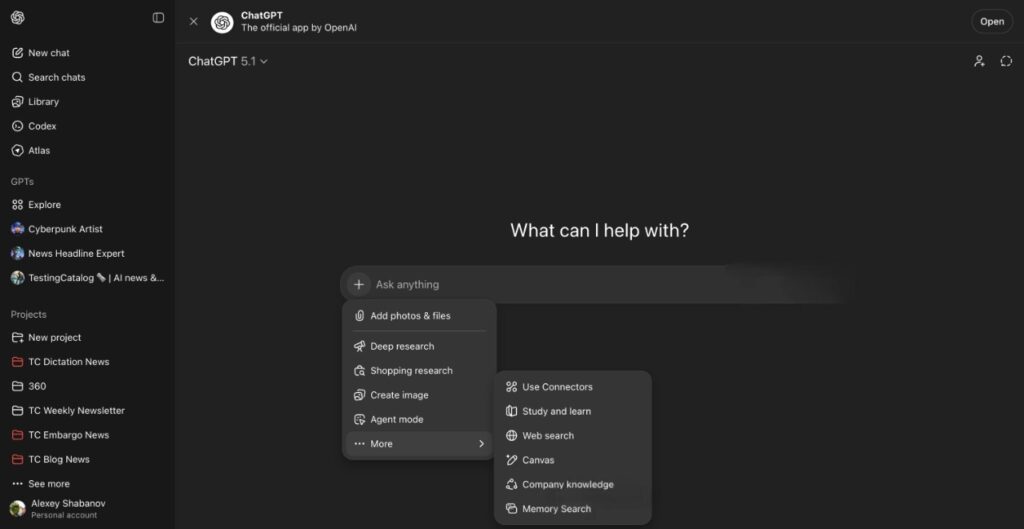This screenshot has height=529, width=1024.
Task: Click the ChatGPT app banner logo
Action: coord(222,22)
